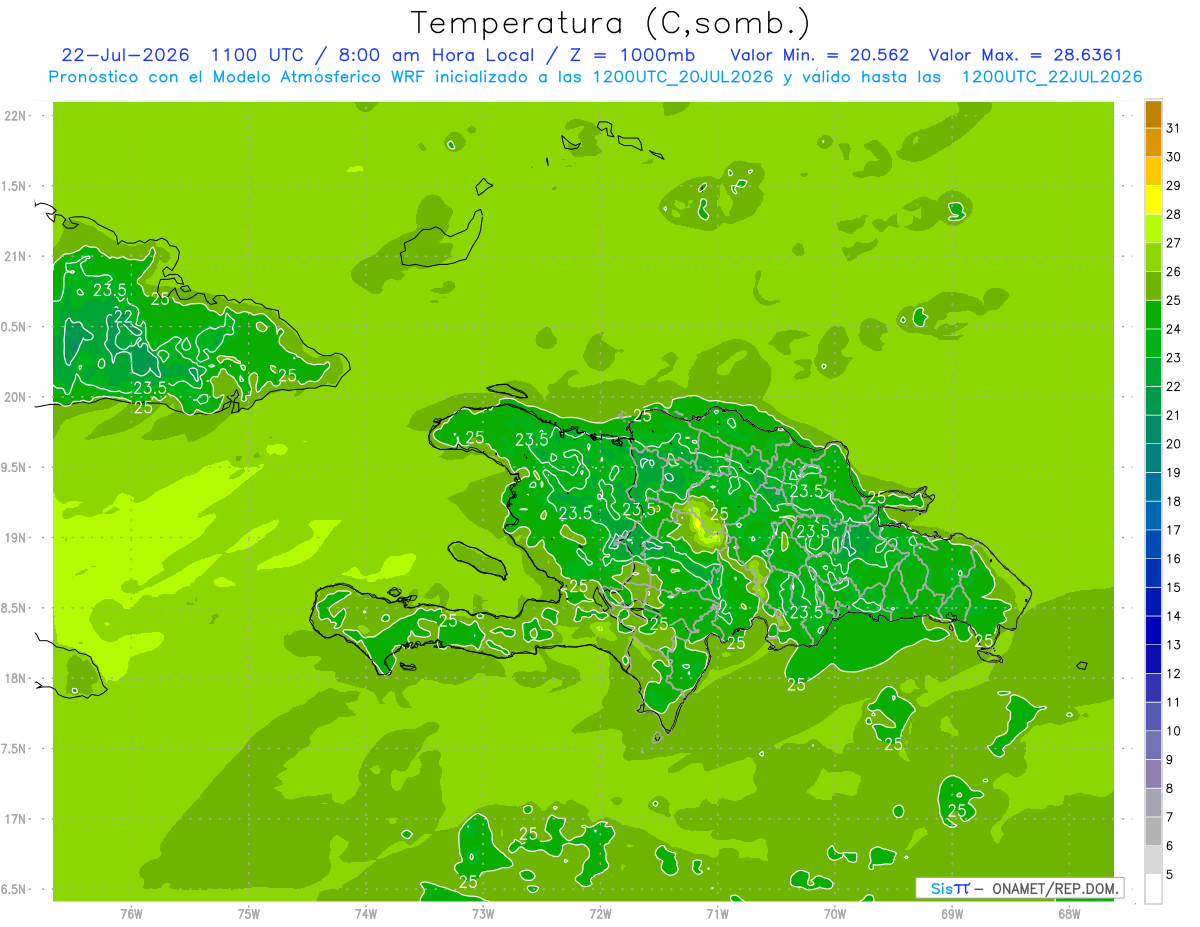
Task: Click the '21N' latitude axis label
Action: (x=16, y=256)
